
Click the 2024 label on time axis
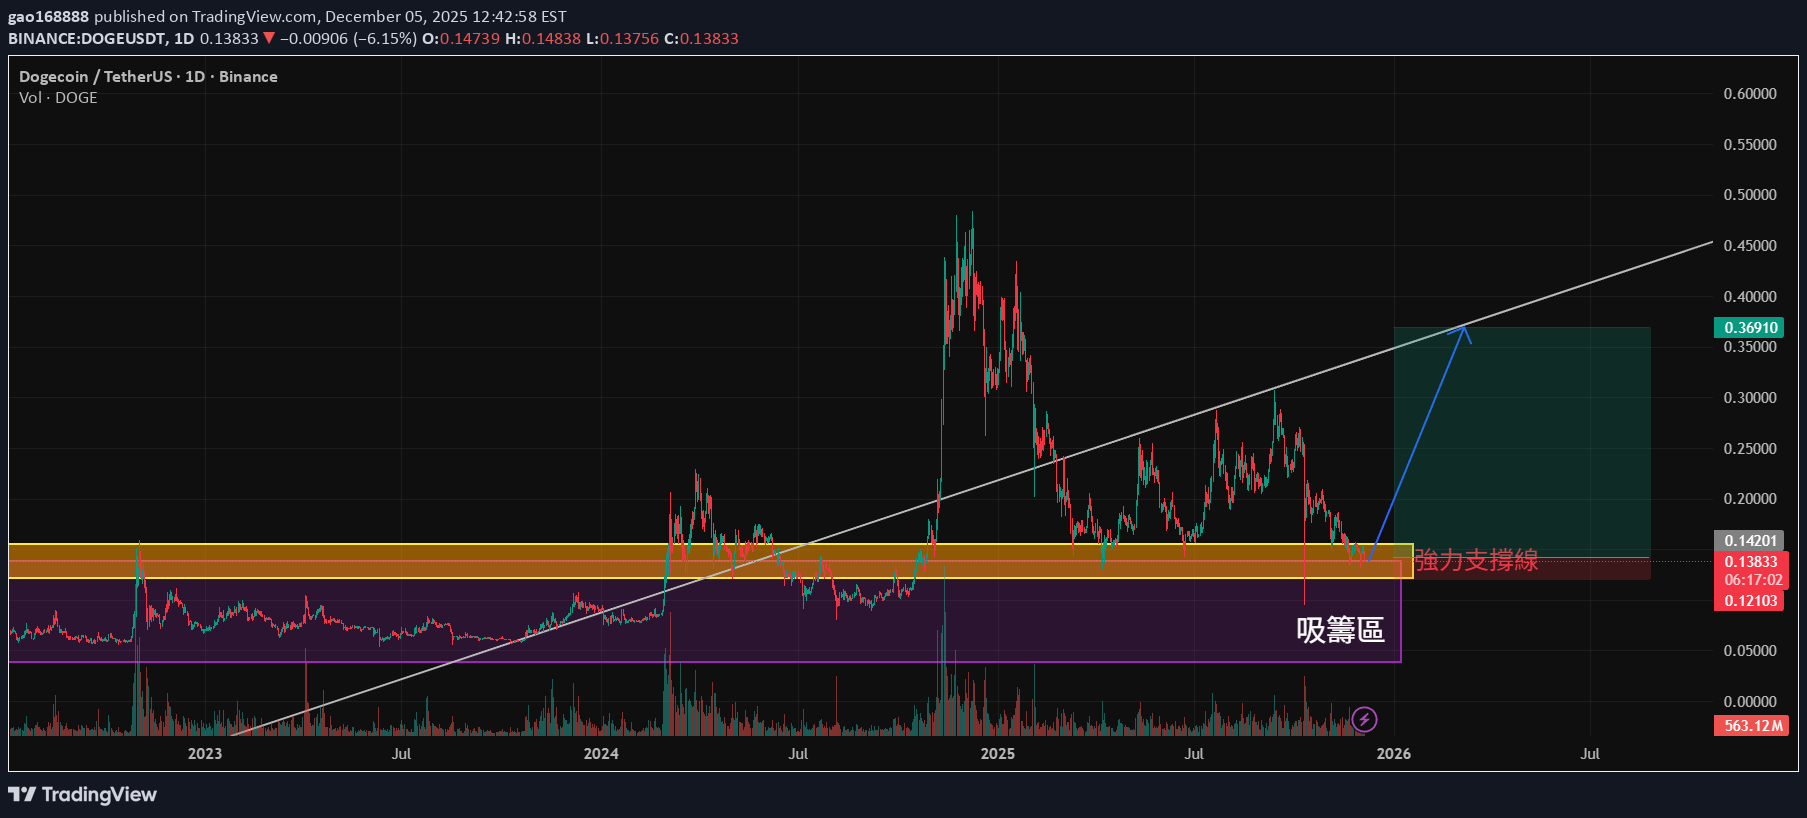pyautogui.click(x=601, y=754)
